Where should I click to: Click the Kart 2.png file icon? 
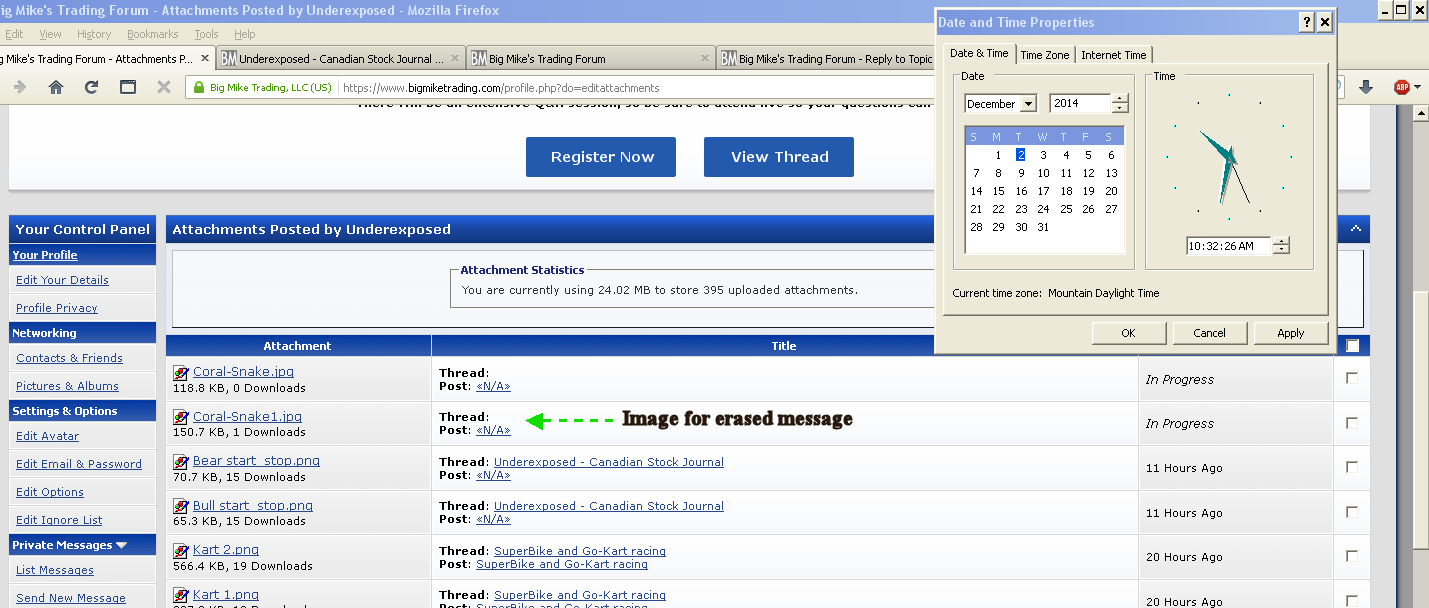coord(181,551)
